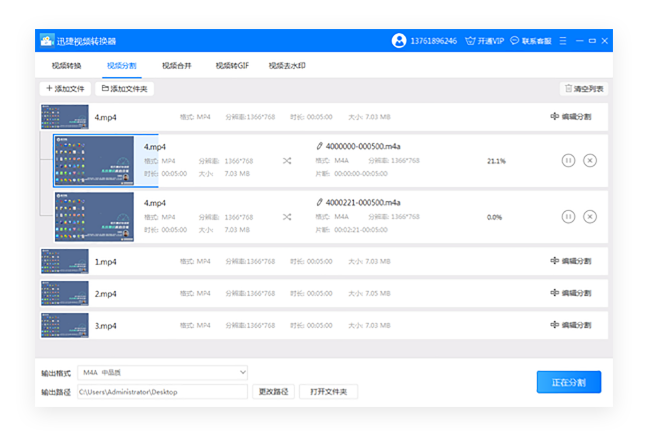The width and height of the screenshot is (650, 448).
Task: Click thumbnail of the 21.1% segment
Action: pos(95,161)
